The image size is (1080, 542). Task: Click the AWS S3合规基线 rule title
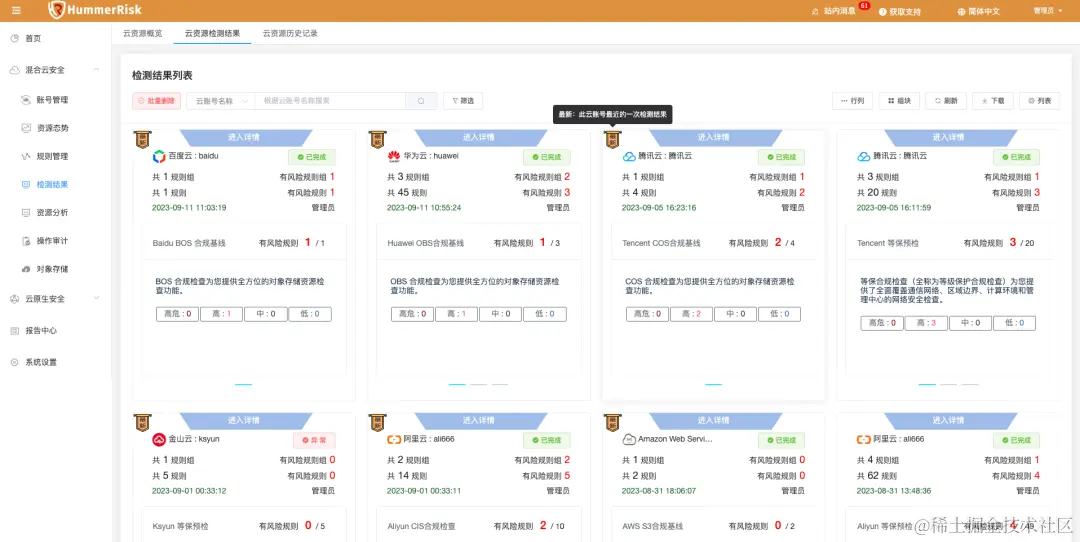click(652, 526)
